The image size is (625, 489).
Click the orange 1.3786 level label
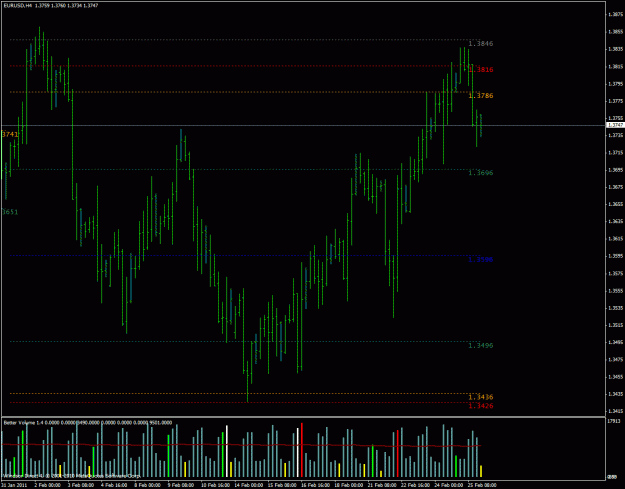481,96
